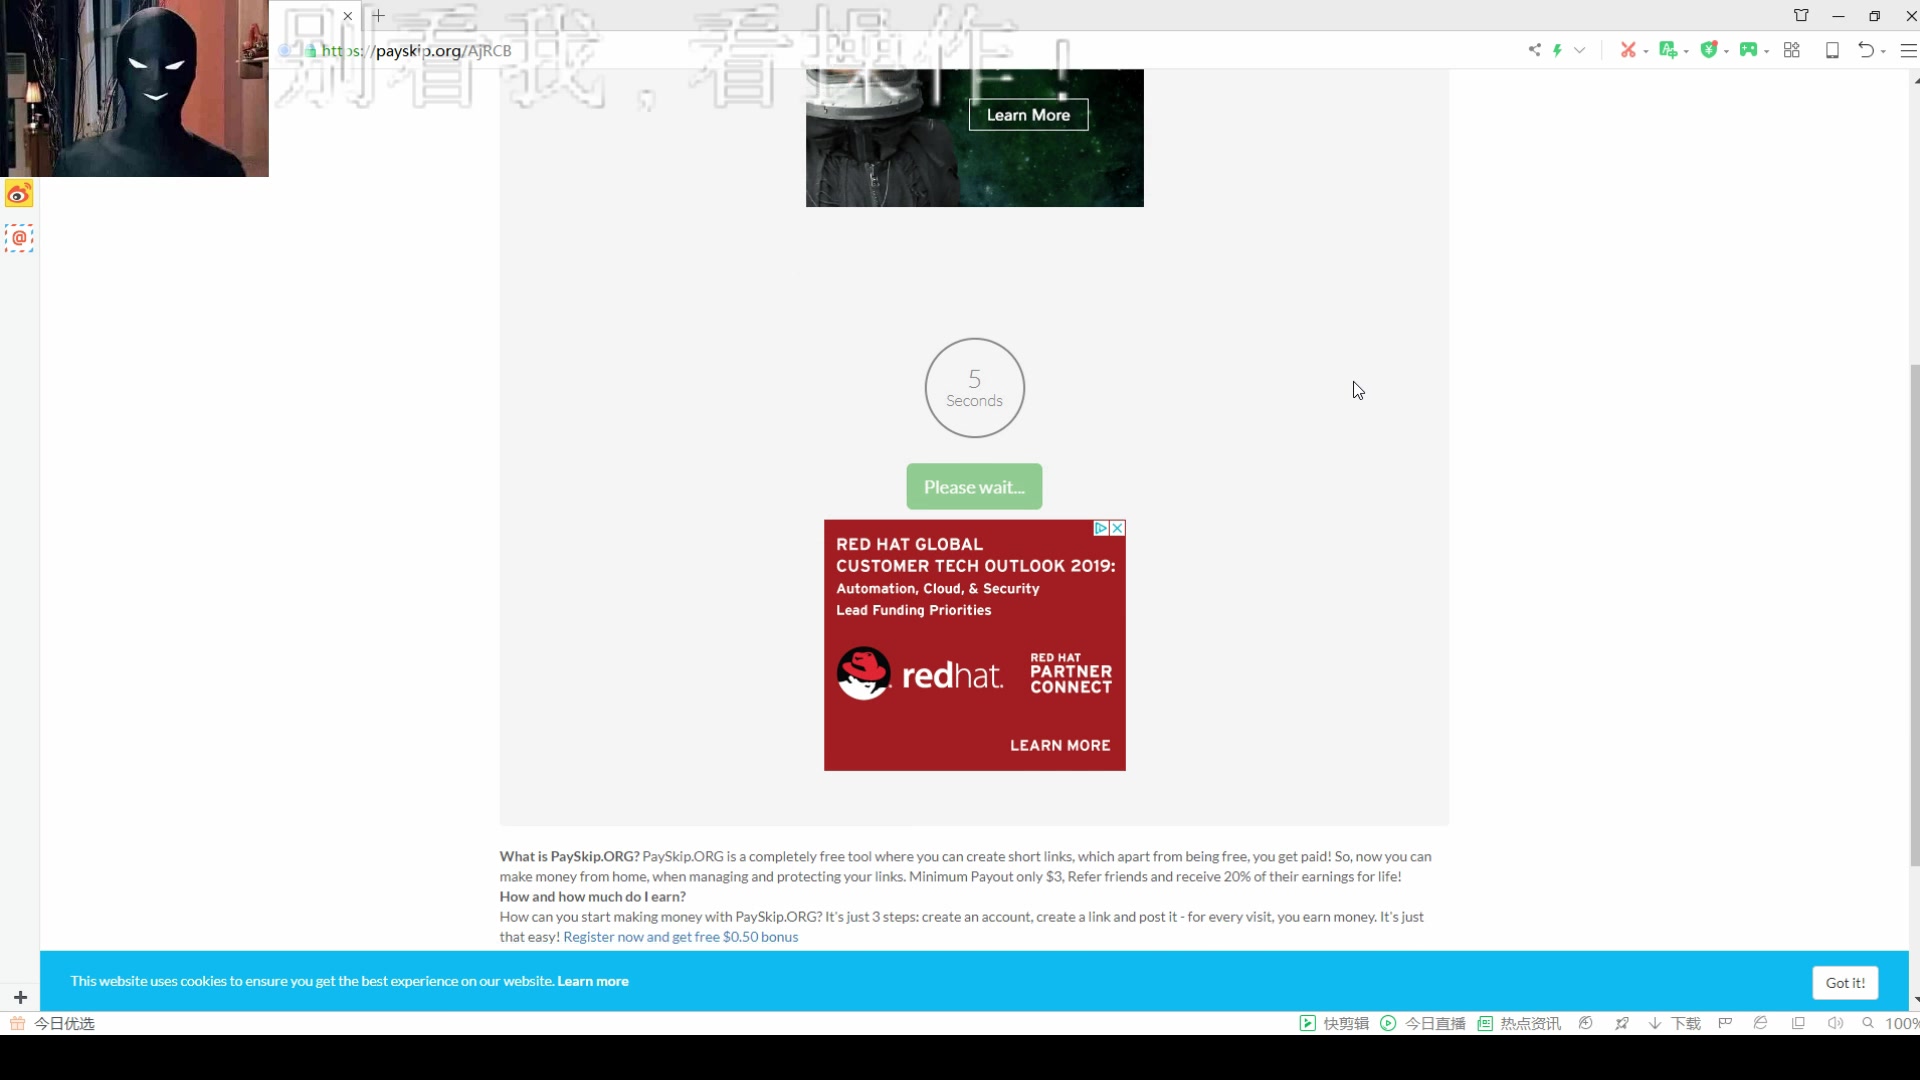Click the green yen shield icon
The image size is (1920, 1080).
(x=1709, y=50)
